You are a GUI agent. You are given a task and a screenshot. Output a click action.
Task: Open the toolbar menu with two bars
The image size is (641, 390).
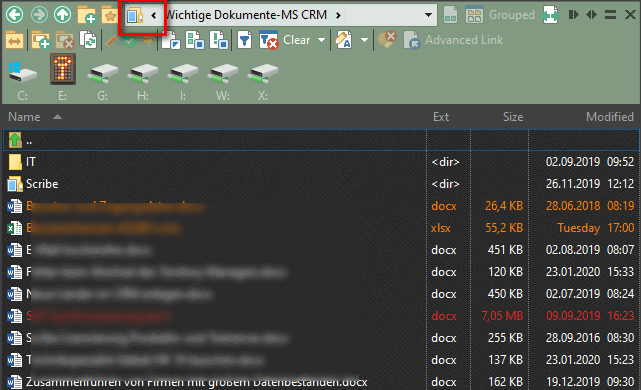pyautogui.click(x=610, y=15)
